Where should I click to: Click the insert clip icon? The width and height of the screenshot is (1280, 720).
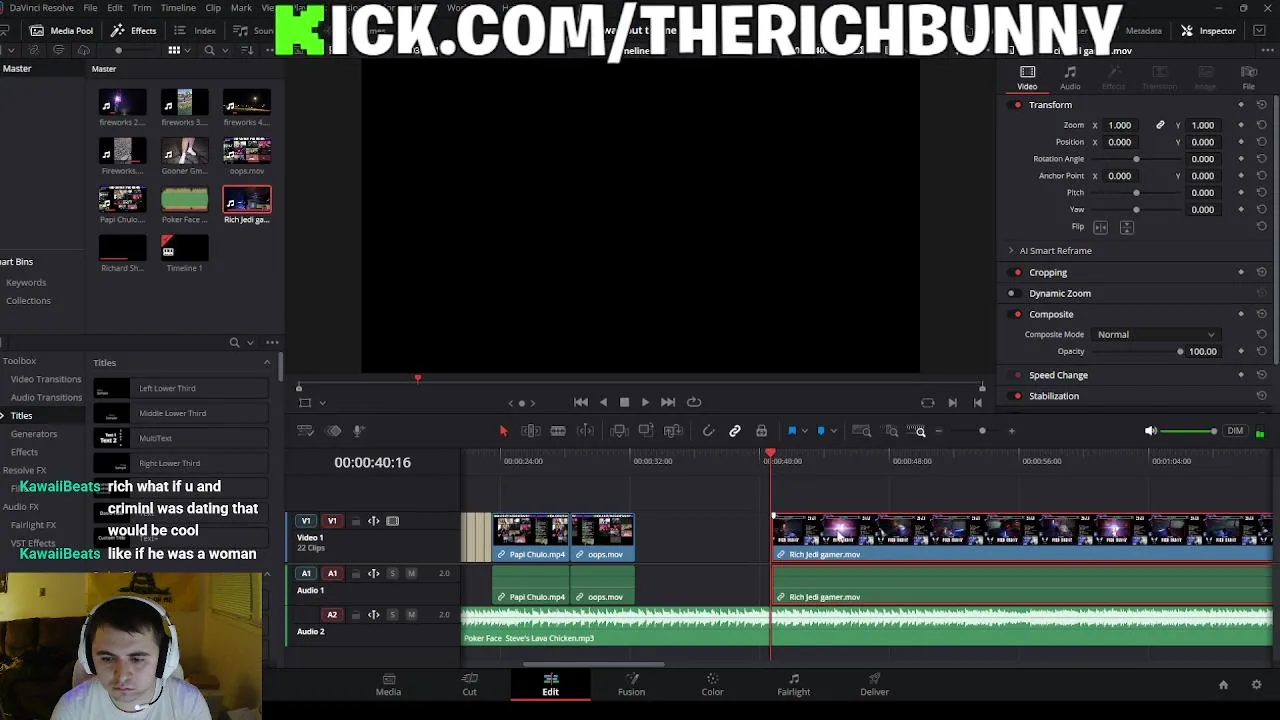click(619, 431)
